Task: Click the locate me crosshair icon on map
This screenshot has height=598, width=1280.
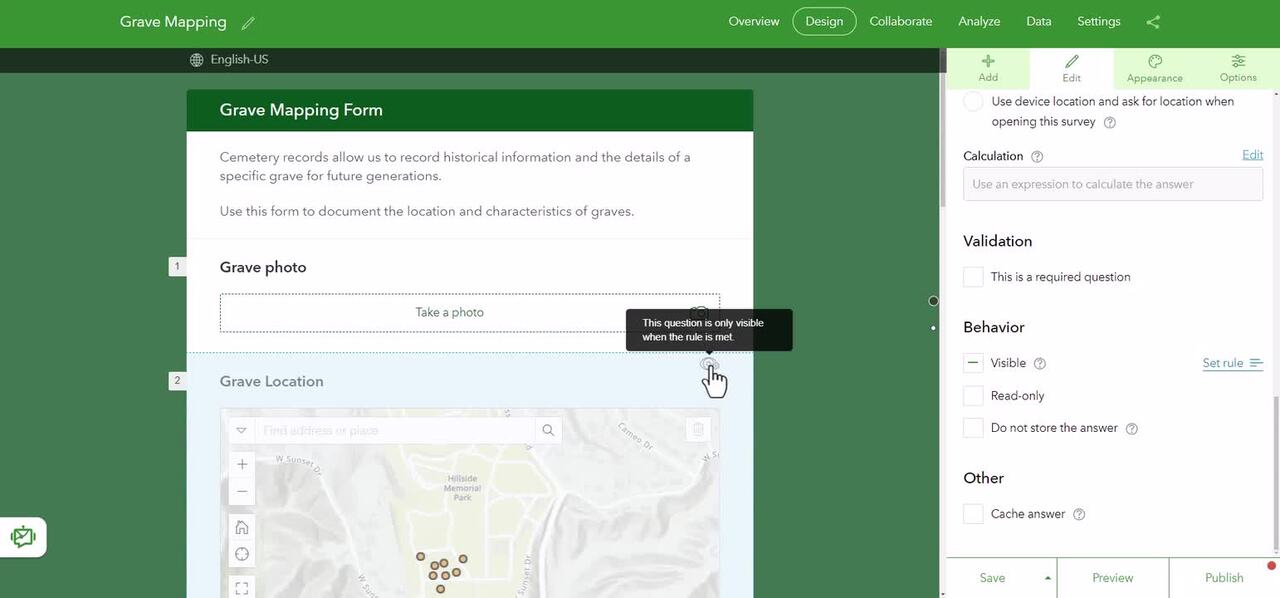Action: point(242,554)
